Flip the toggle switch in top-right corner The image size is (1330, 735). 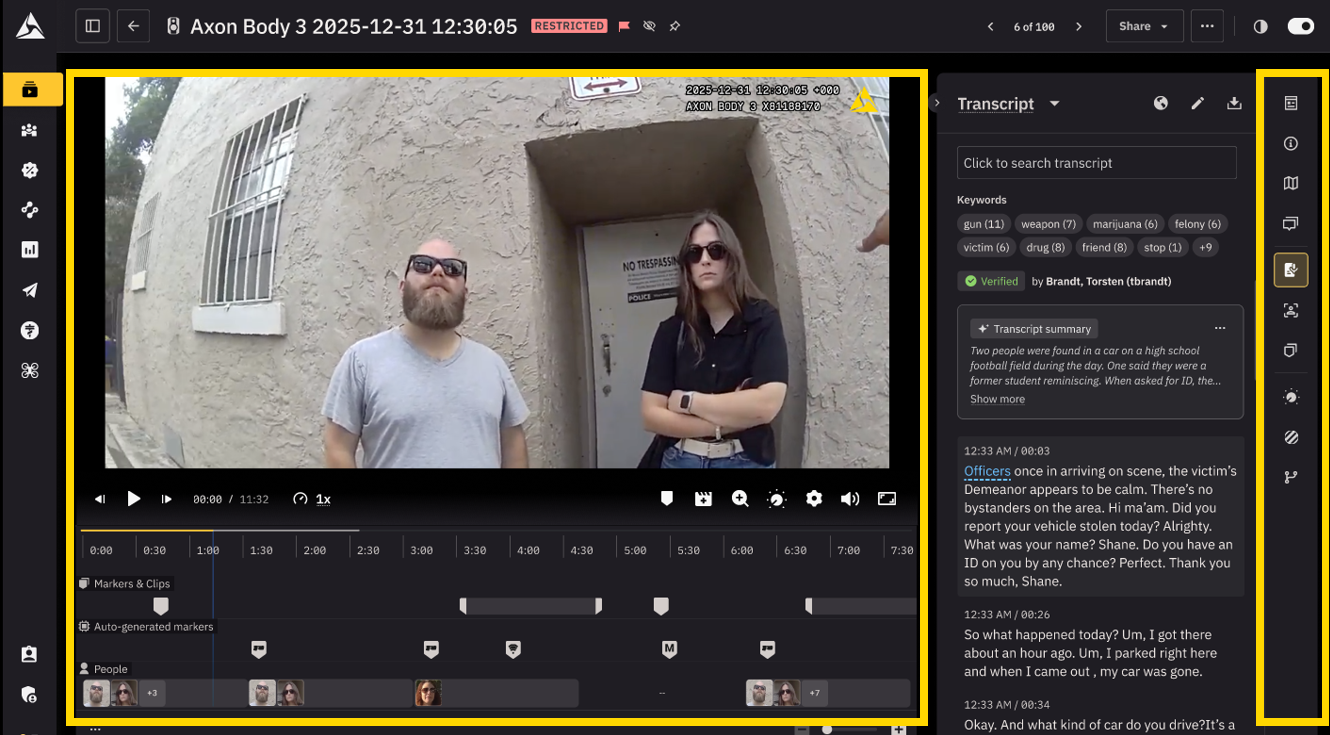(1300, 26)
